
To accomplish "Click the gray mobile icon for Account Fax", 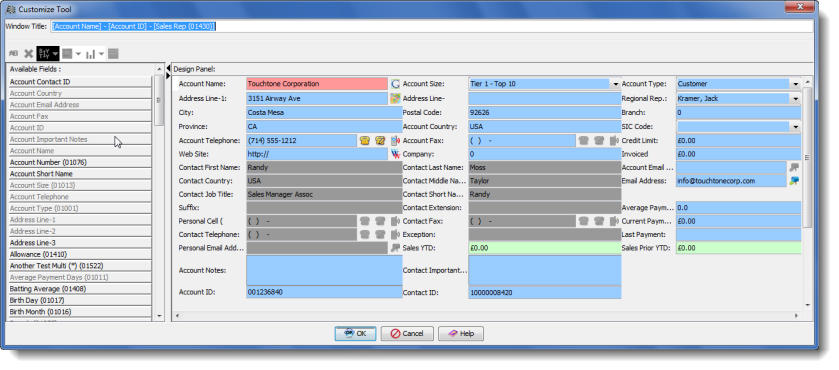I will [614, 141].
